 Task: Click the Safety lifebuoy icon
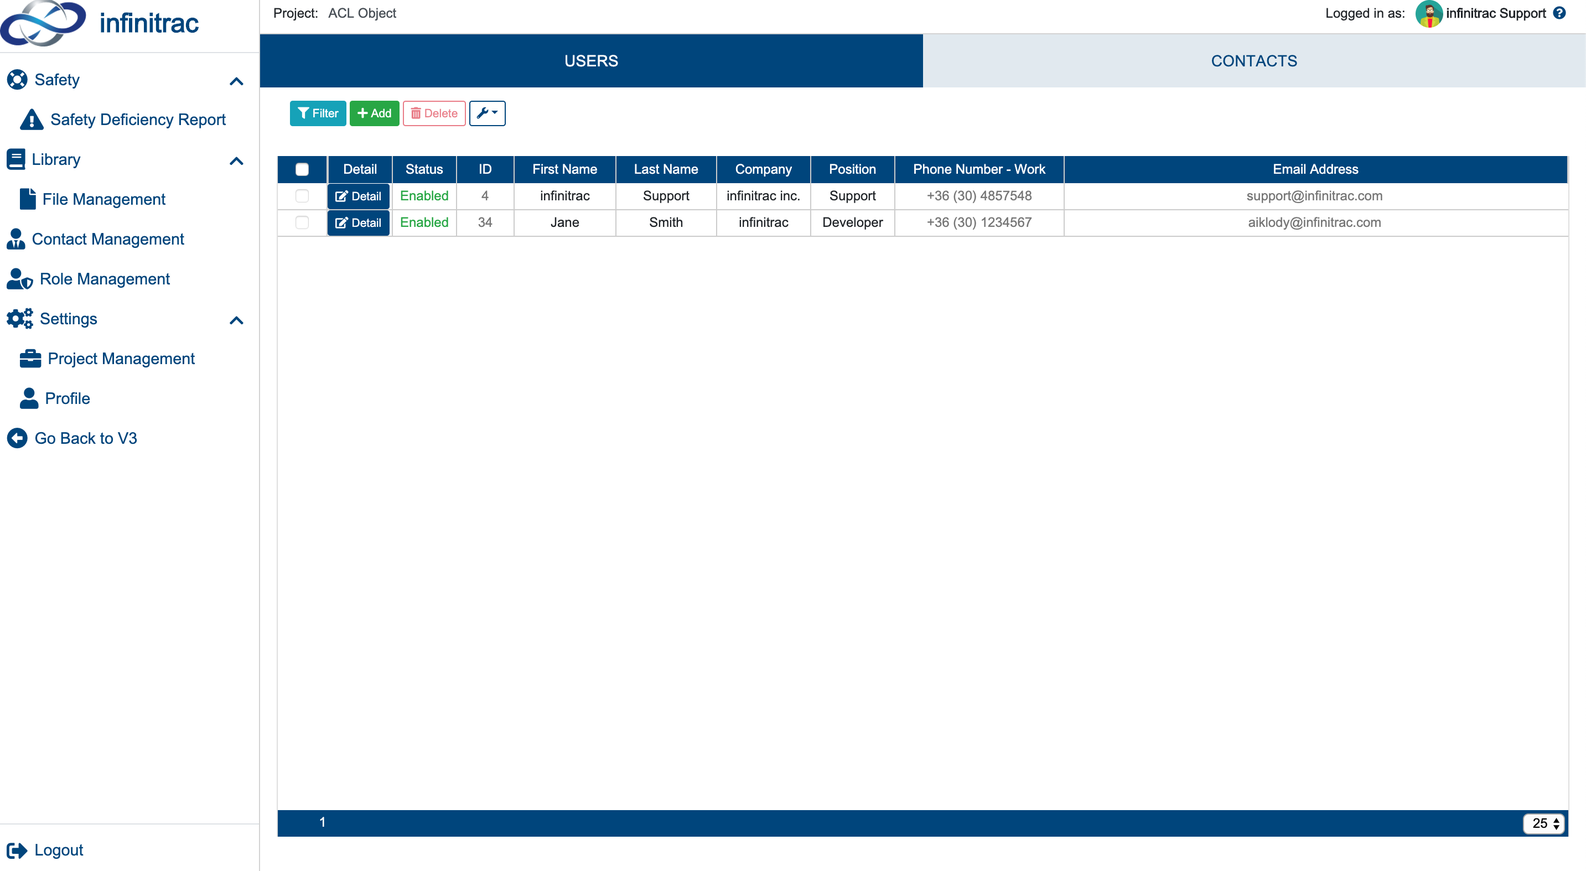17,80
